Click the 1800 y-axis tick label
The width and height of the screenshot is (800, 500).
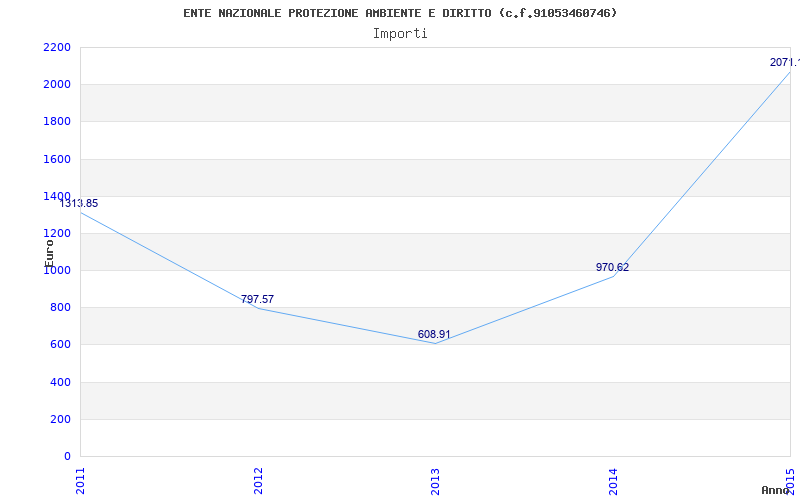click(57, 122)
